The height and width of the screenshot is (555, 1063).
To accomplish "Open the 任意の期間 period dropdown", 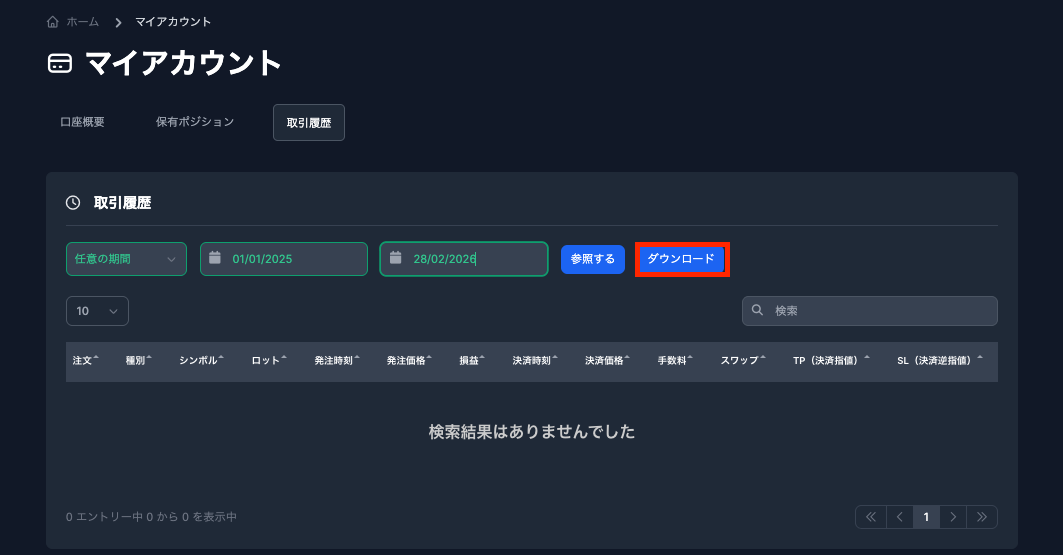I will tap(126, 259).
